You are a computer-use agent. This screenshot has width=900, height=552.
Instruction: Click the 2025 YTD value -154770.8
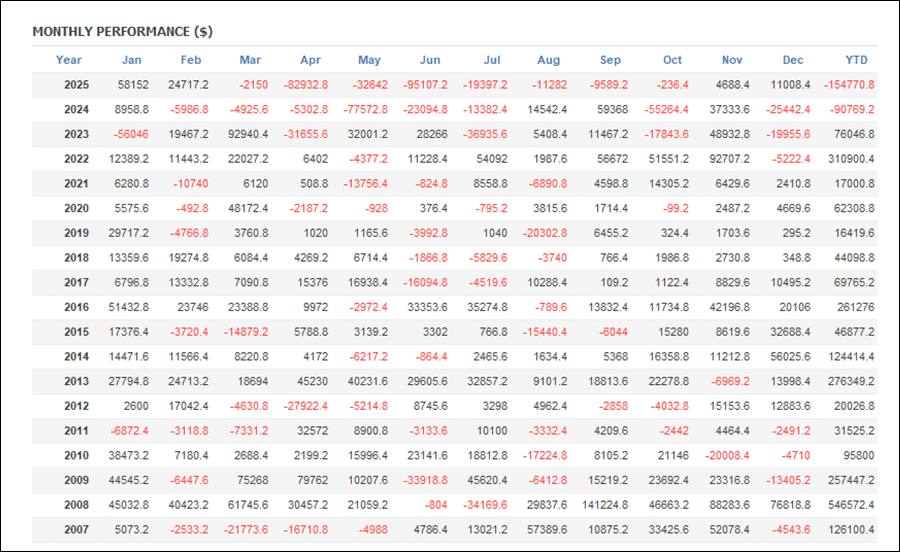[x=849, y=85]
